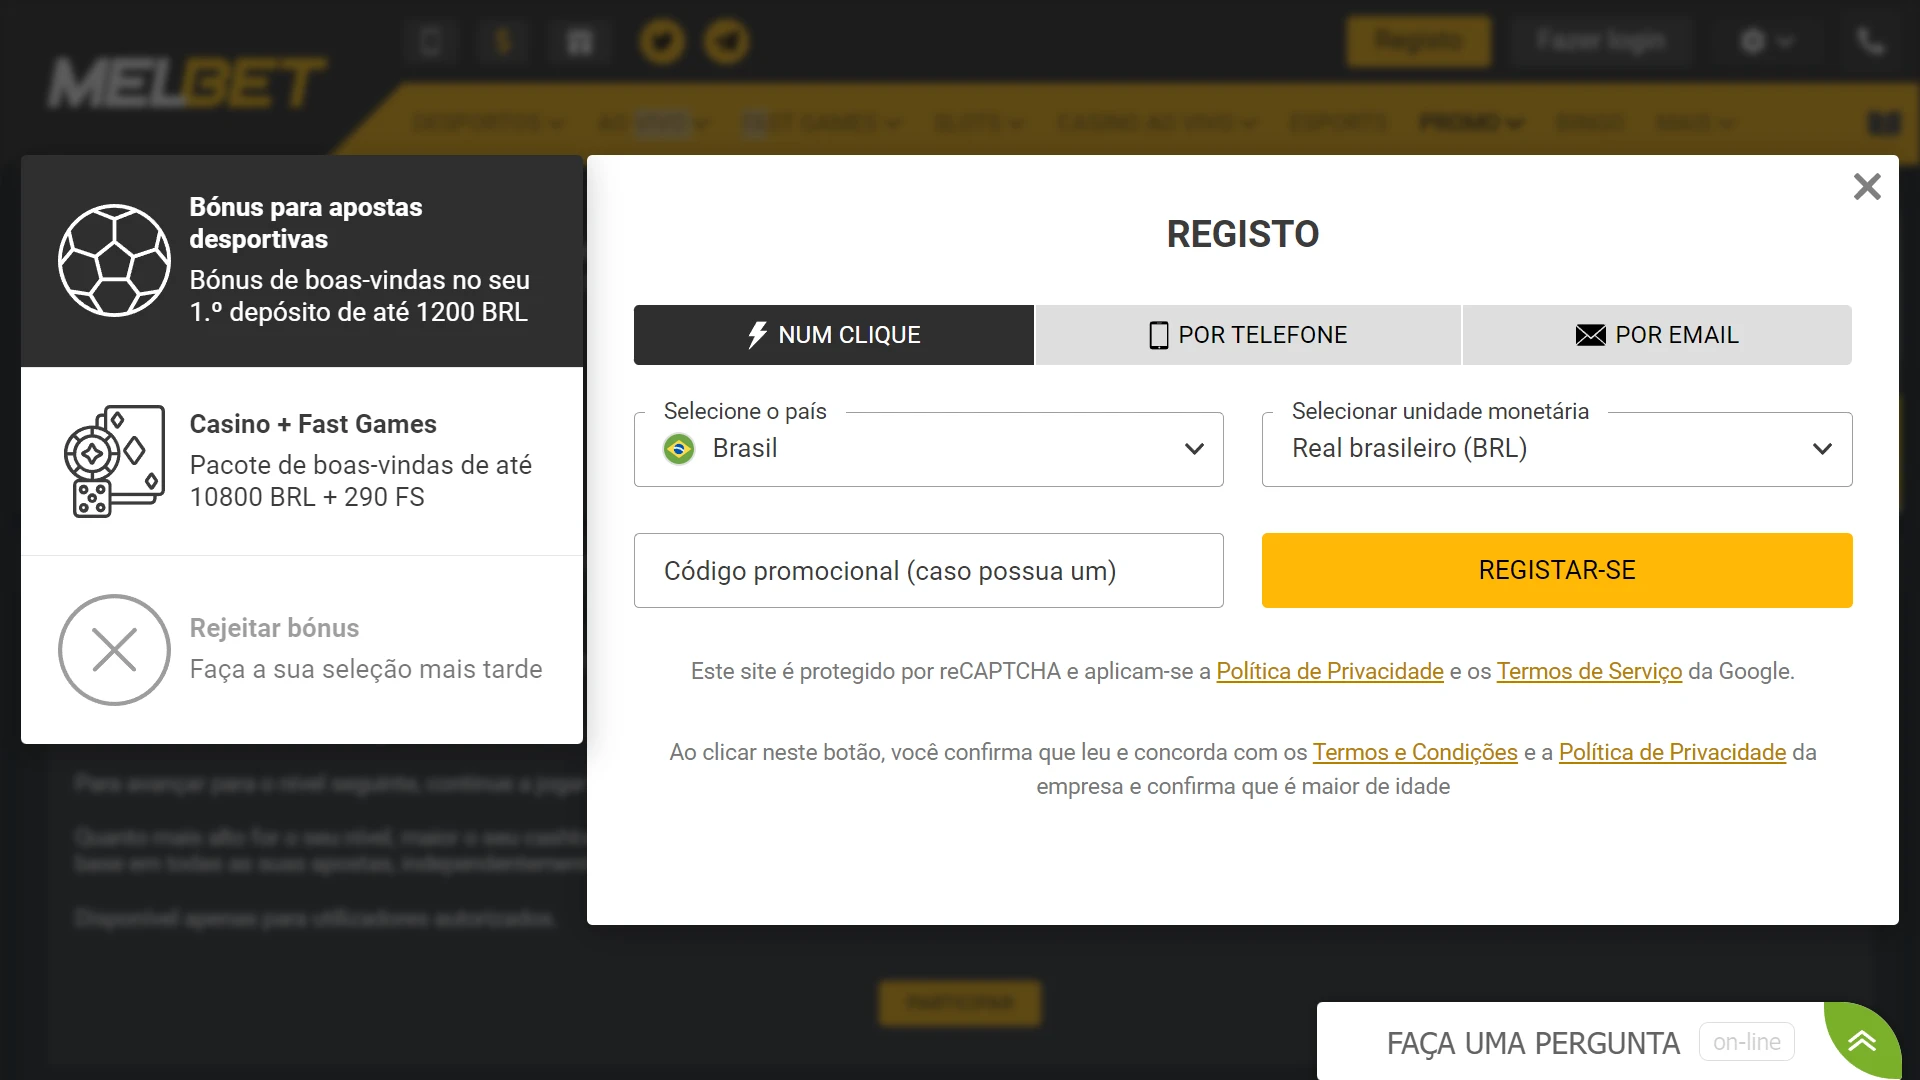Open the company Política de Privacidade link
Viewport: 1920px width, 1080px height.
[x=1672, y=752]
